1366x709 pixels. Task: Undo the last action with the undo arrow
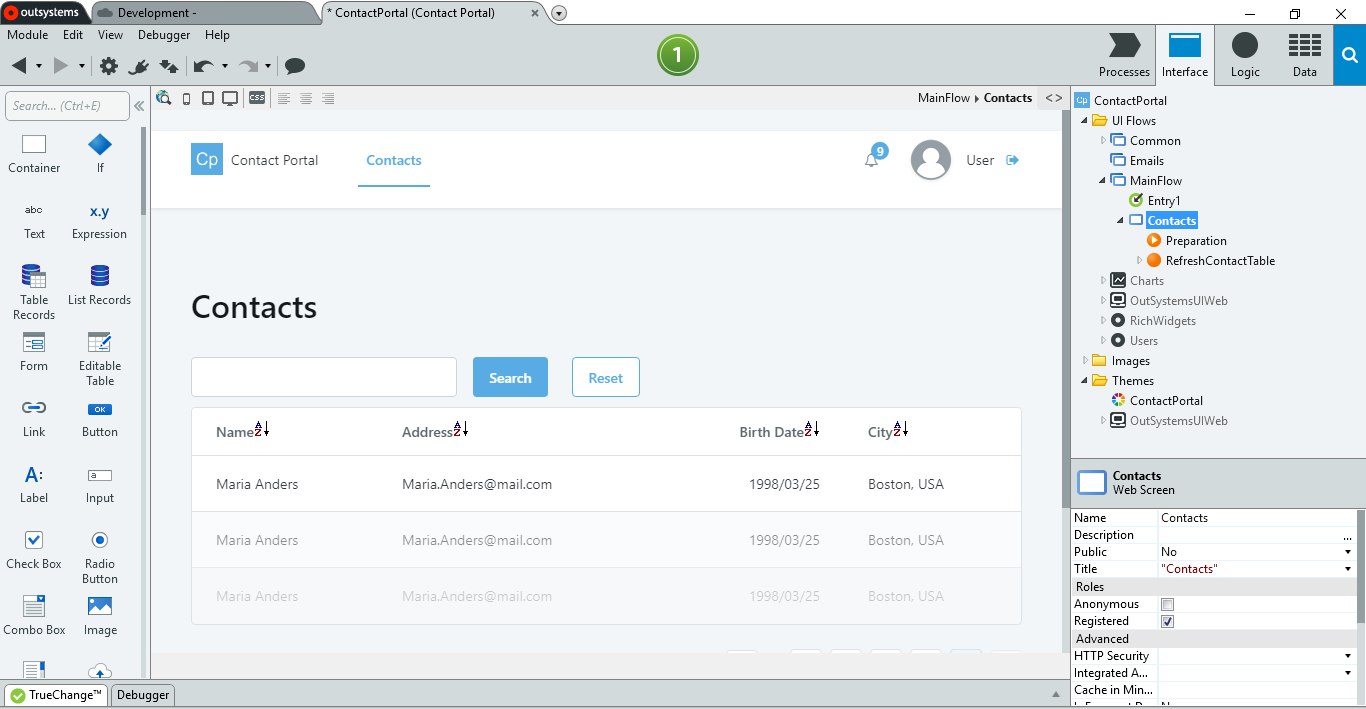[x=203, y=66]
